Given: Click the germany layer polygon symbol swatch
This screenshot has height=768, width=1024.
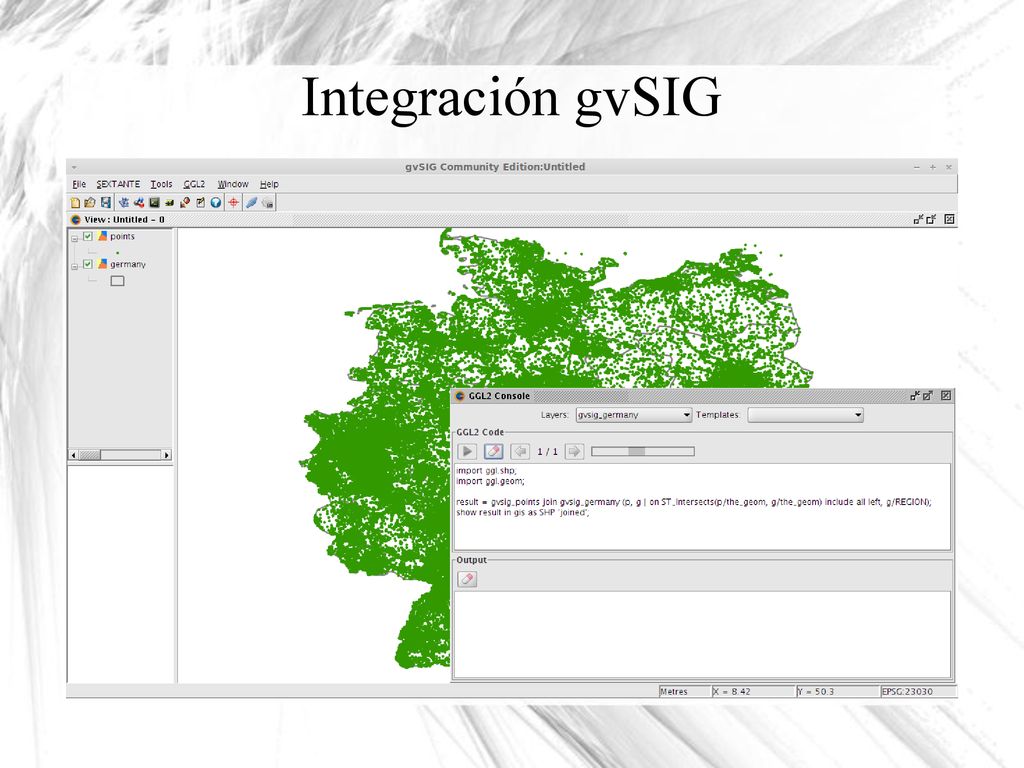Looking at the screenshot, I should (x=118, y=281).
